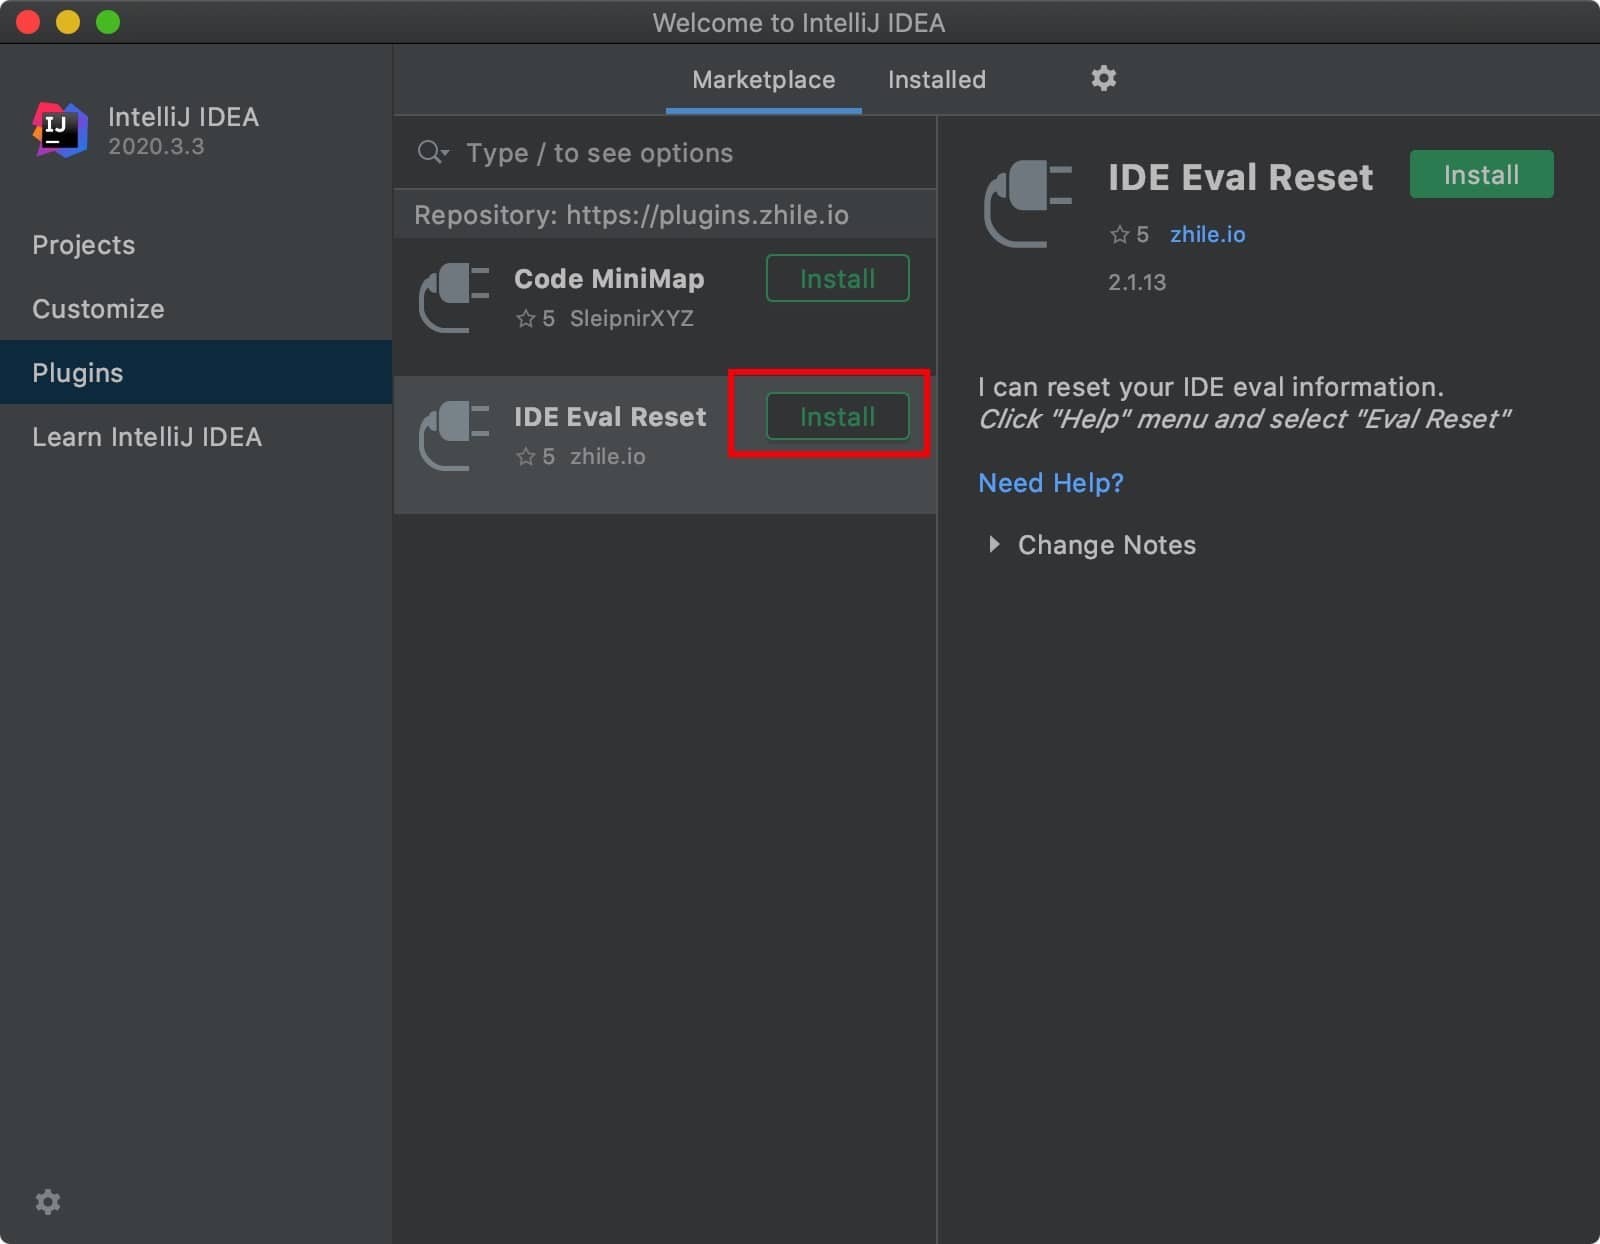Follow the Need Help? link
Image resolution: width=1600 pixels, height=1244 pixels.
click(x=1050, y=483)
